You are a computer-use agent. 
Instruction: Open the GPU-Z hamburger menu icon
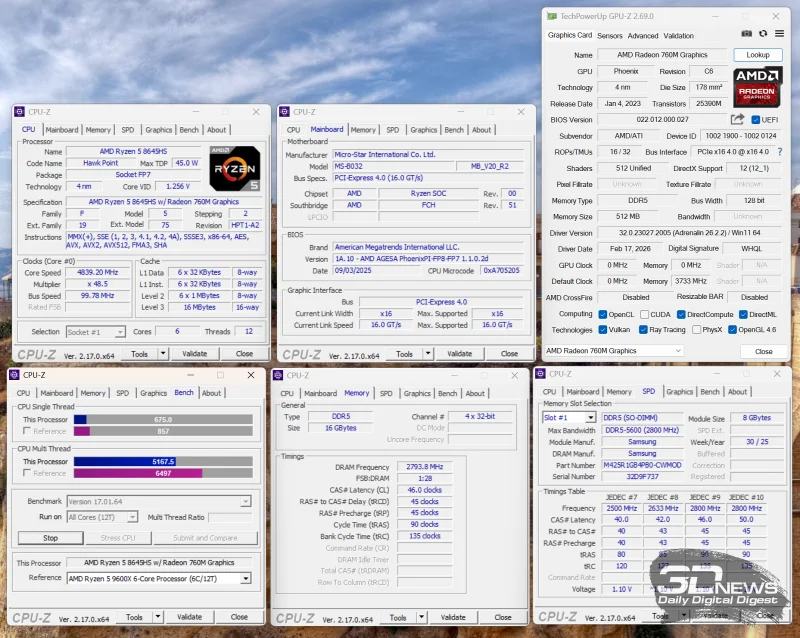coord(777,35)
